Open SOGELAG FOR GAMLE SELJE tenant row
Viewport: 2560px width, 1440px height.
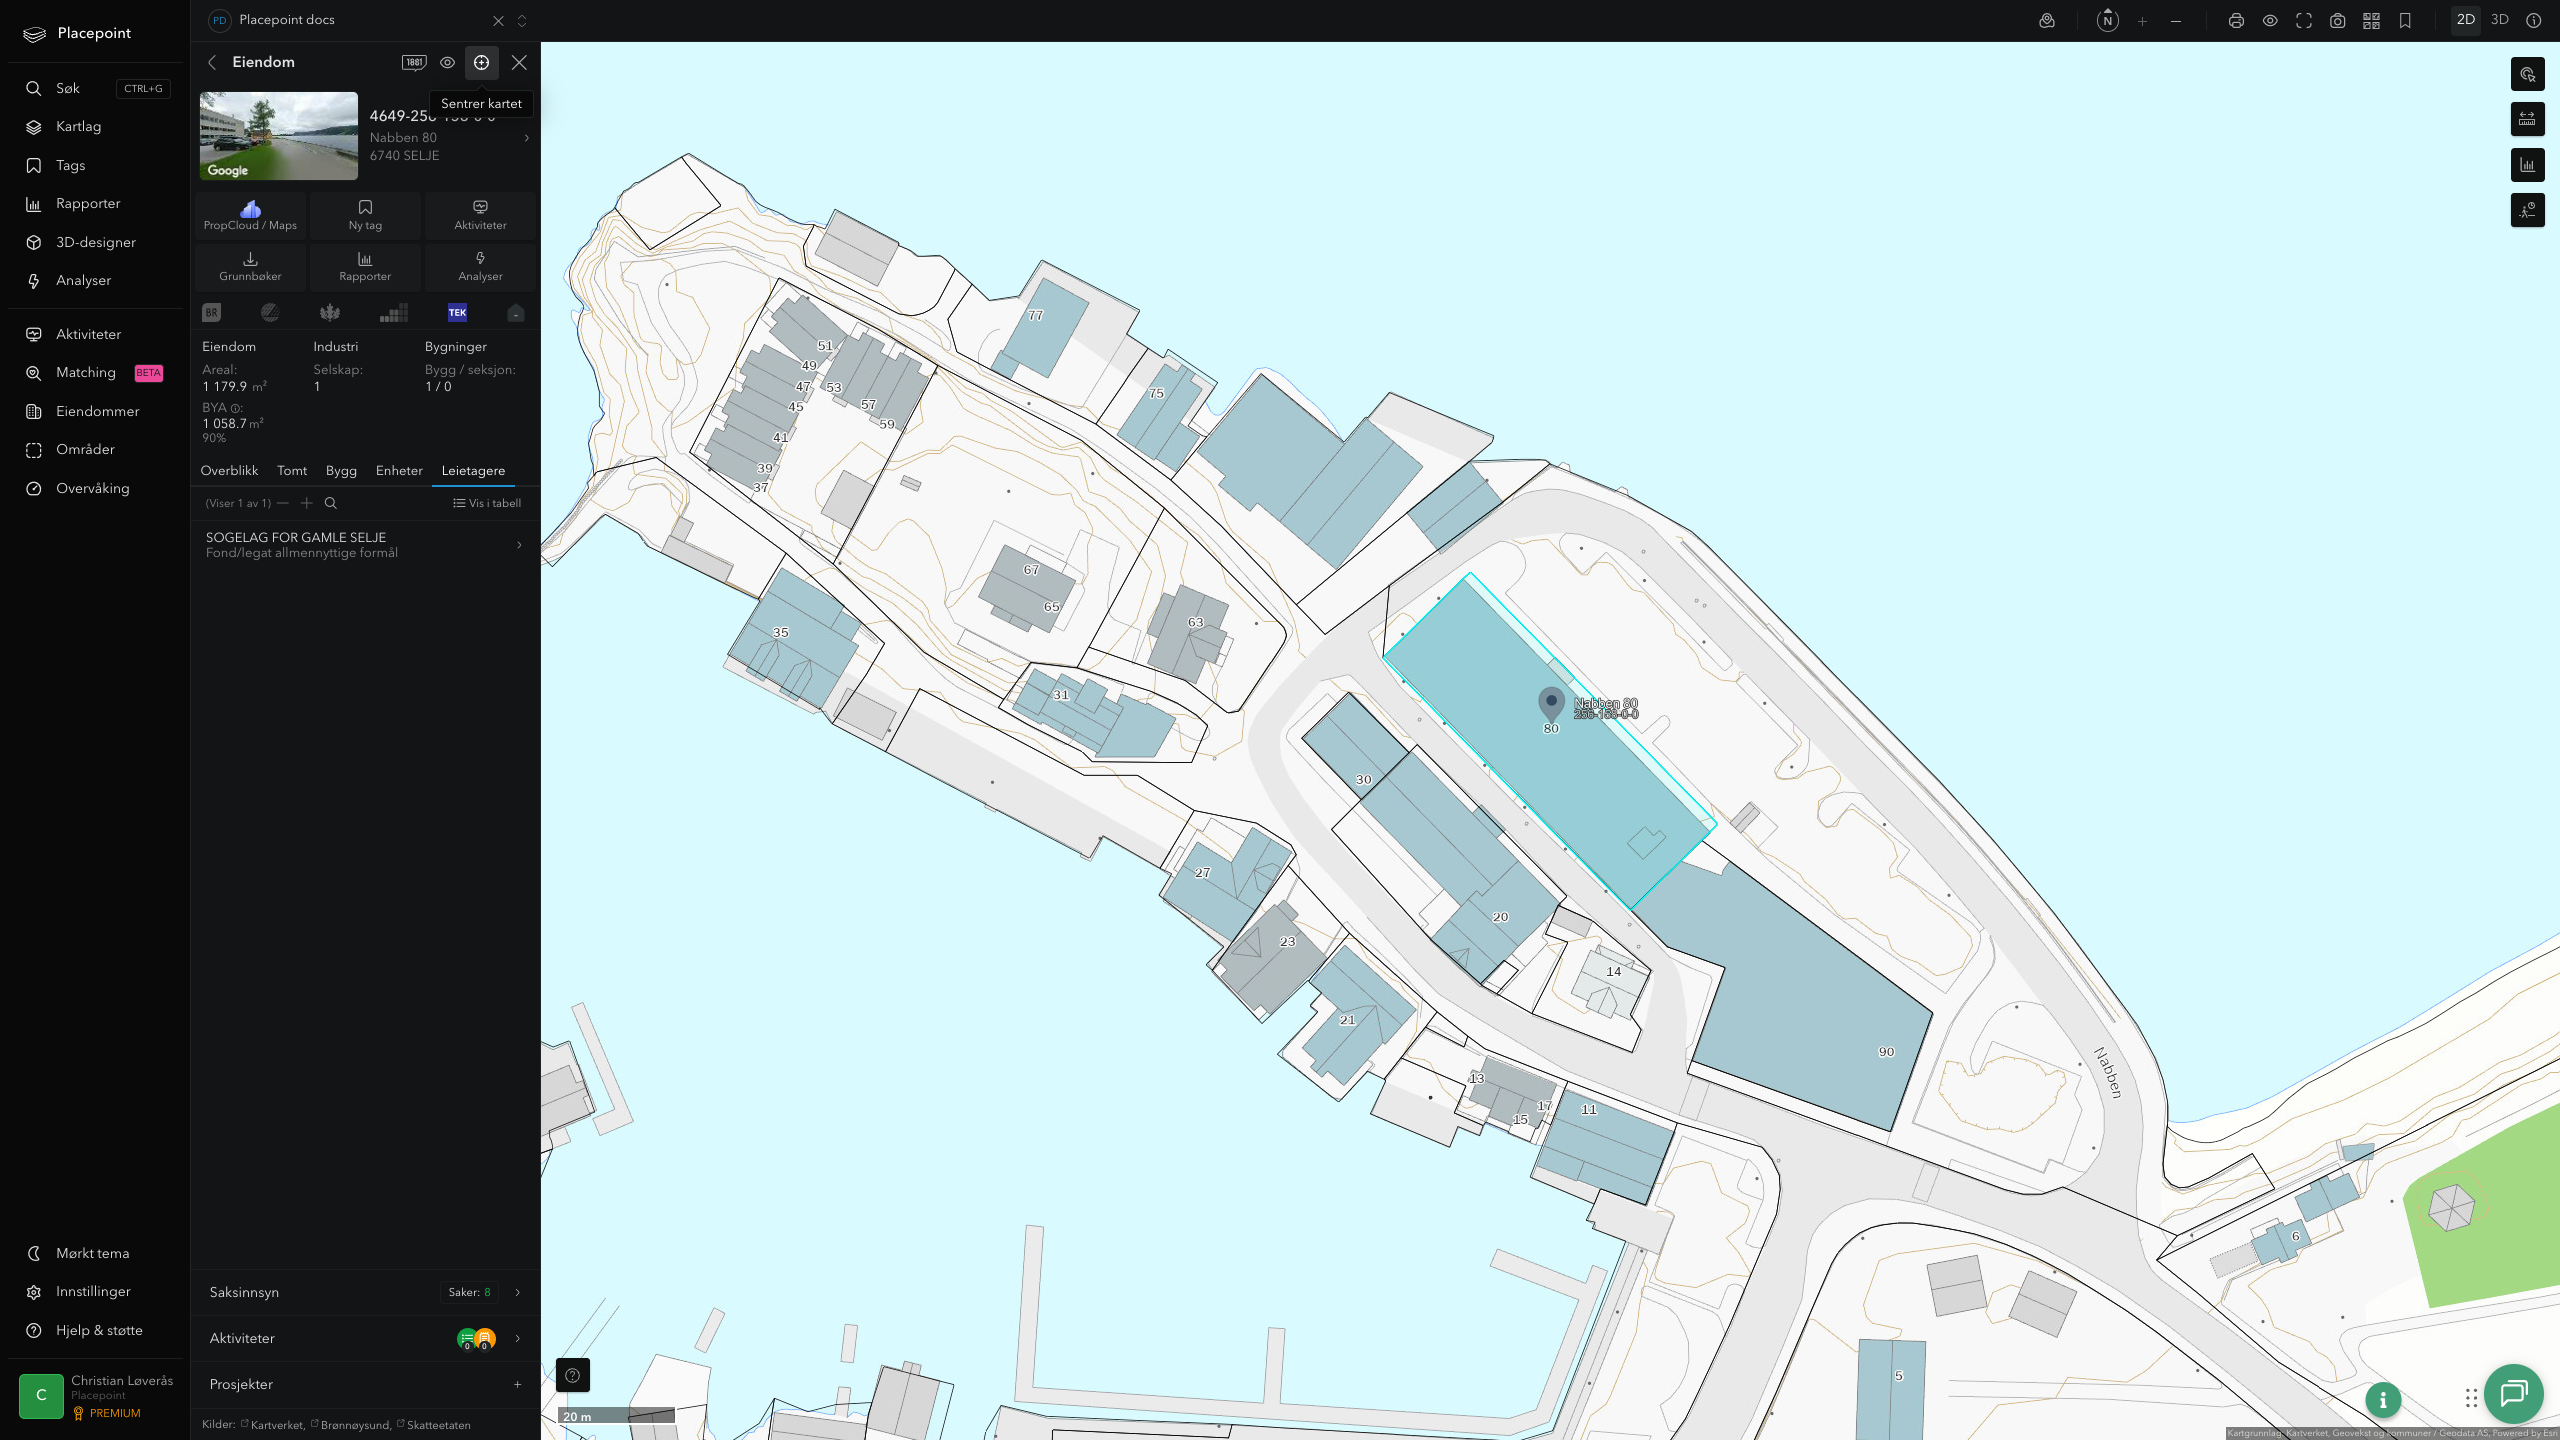(365, 545)
